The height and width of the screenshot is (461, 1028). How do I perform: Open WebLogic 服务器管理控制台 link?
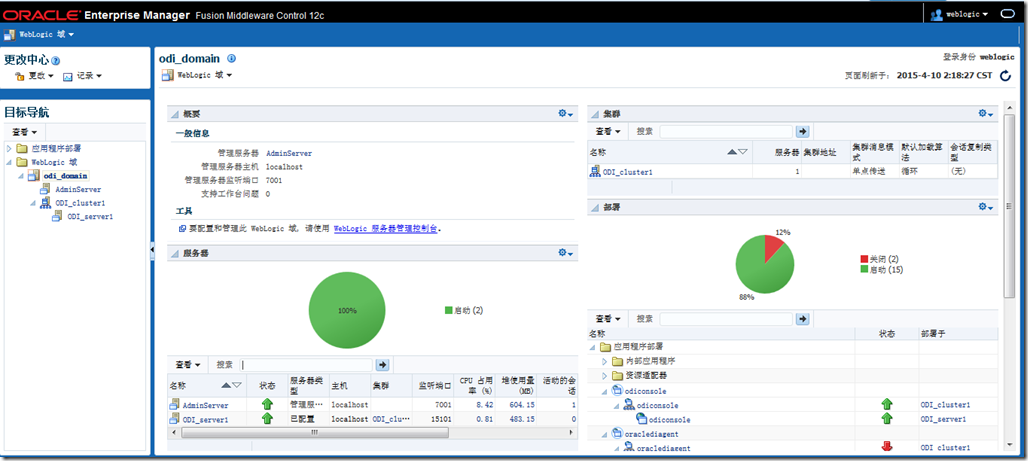click(386, 229)
